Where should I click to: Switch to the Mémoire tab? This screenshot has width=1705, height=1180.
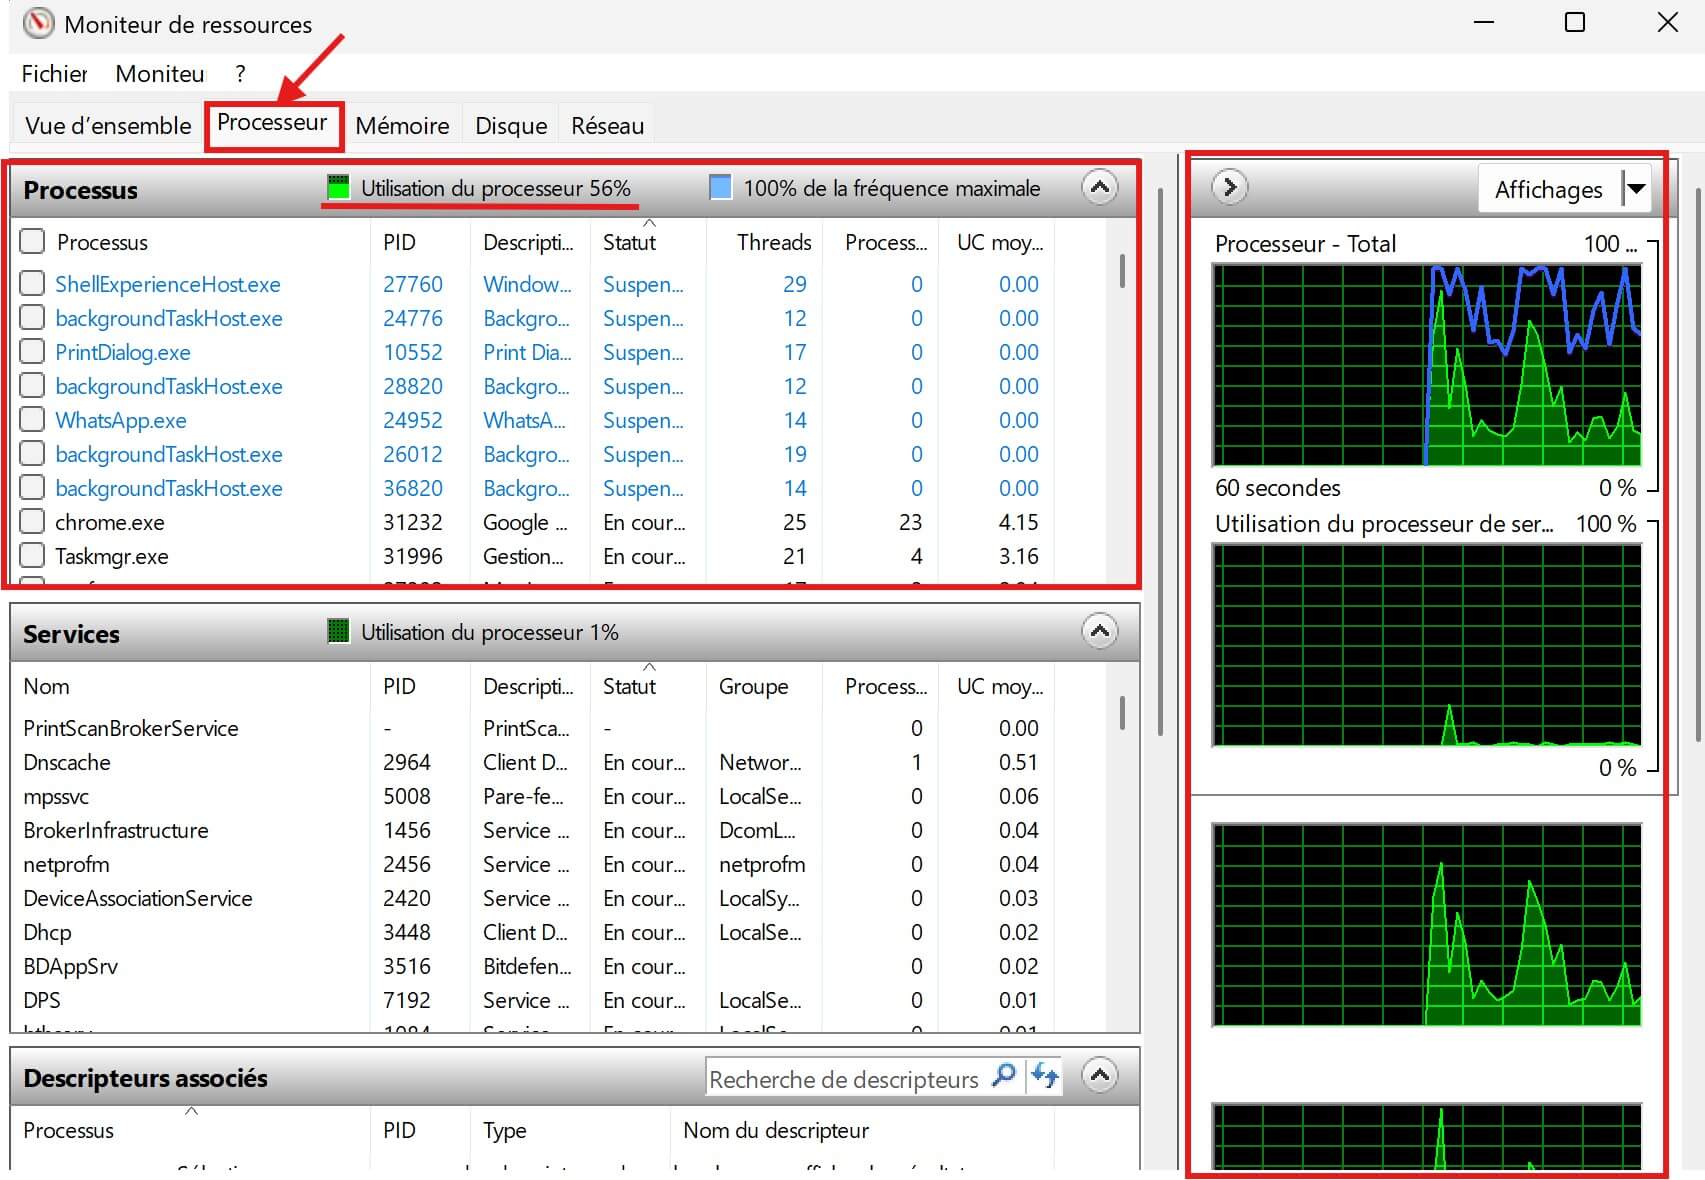click(402, 126)
